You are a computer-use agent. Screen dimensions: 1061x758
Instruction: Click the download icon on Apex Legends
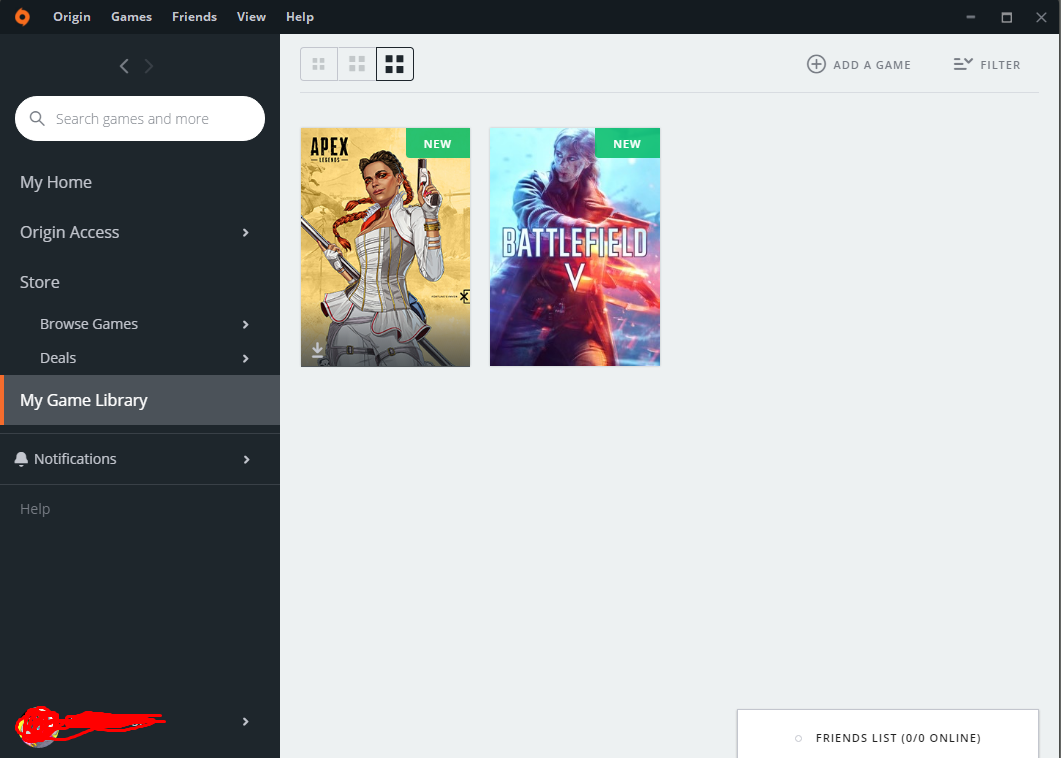(317, 350)
